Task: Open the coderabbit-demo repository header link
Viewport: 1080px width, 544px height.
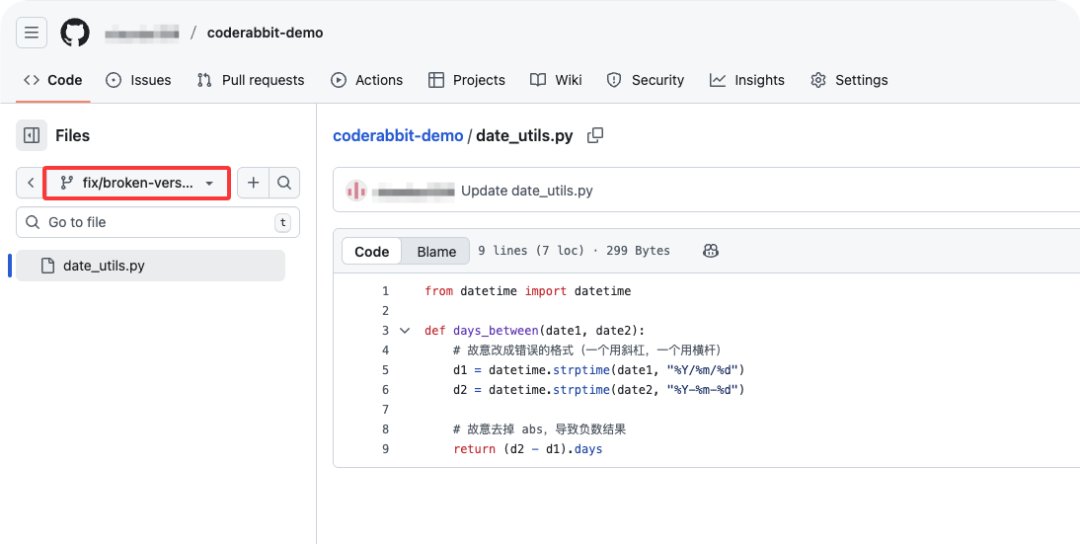Action: [x=264, y=32]
